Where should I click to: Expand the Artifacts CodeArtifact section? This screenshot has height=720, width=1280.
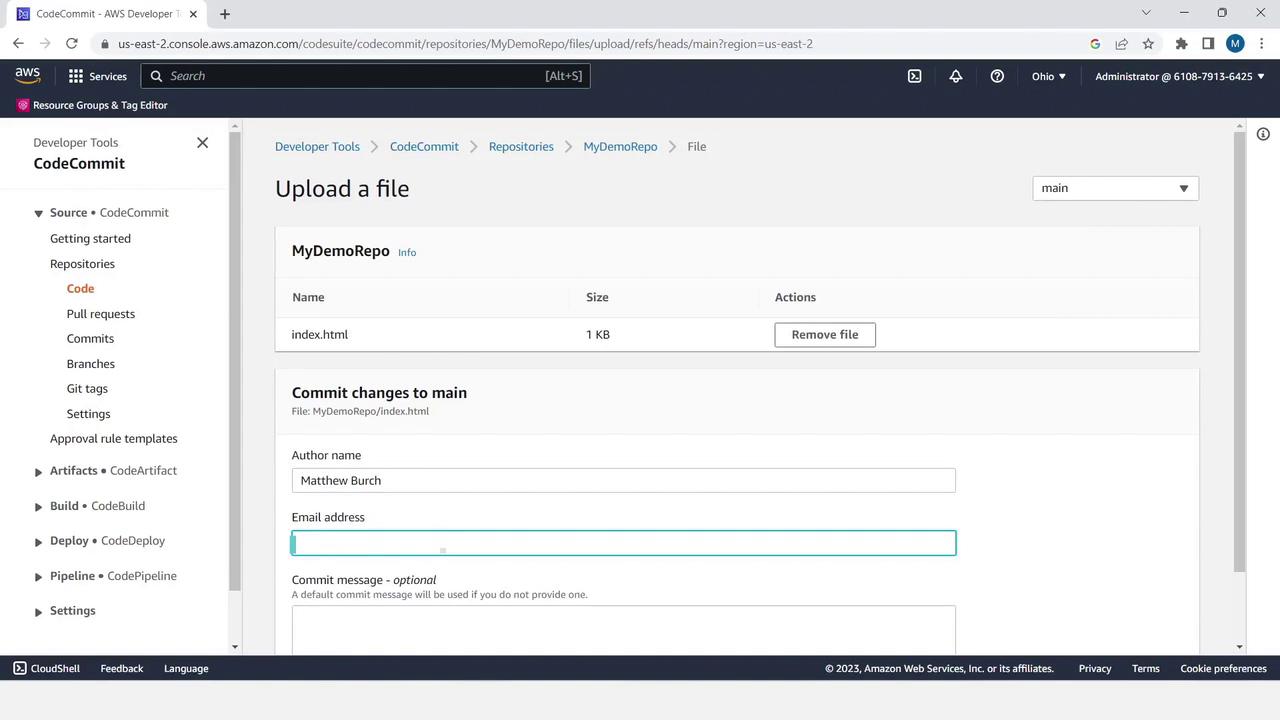(x=38, y=472)
